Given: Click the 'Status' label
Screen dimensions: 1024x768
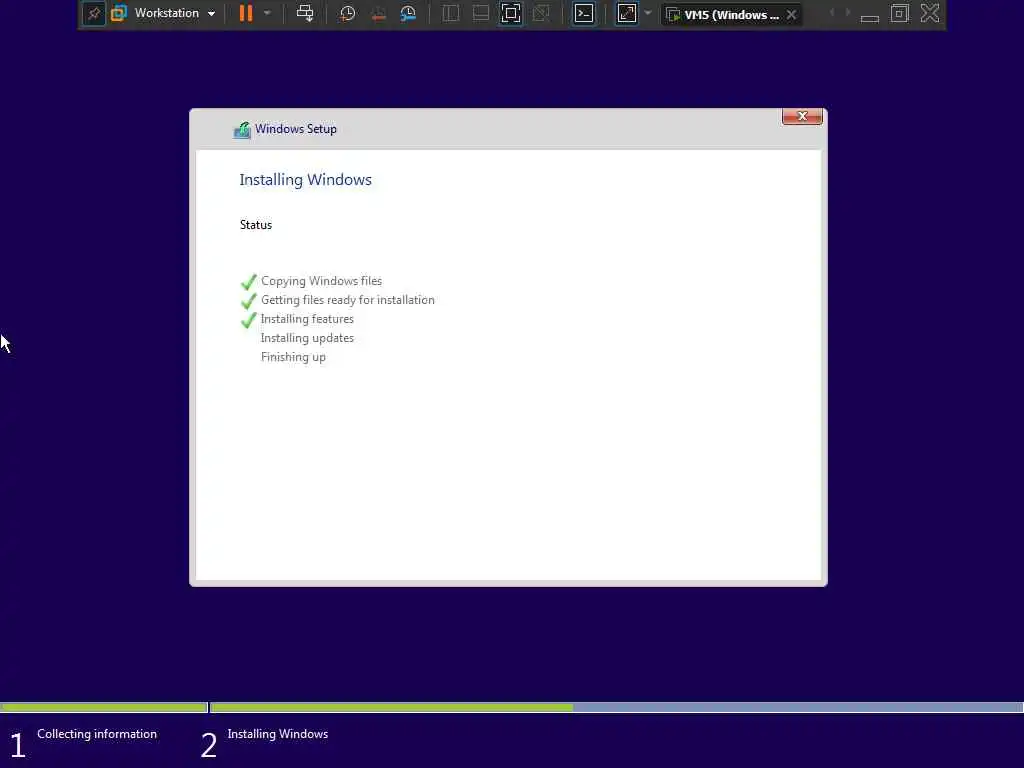Looking at the screenshot, I should [x=255, y=225].
